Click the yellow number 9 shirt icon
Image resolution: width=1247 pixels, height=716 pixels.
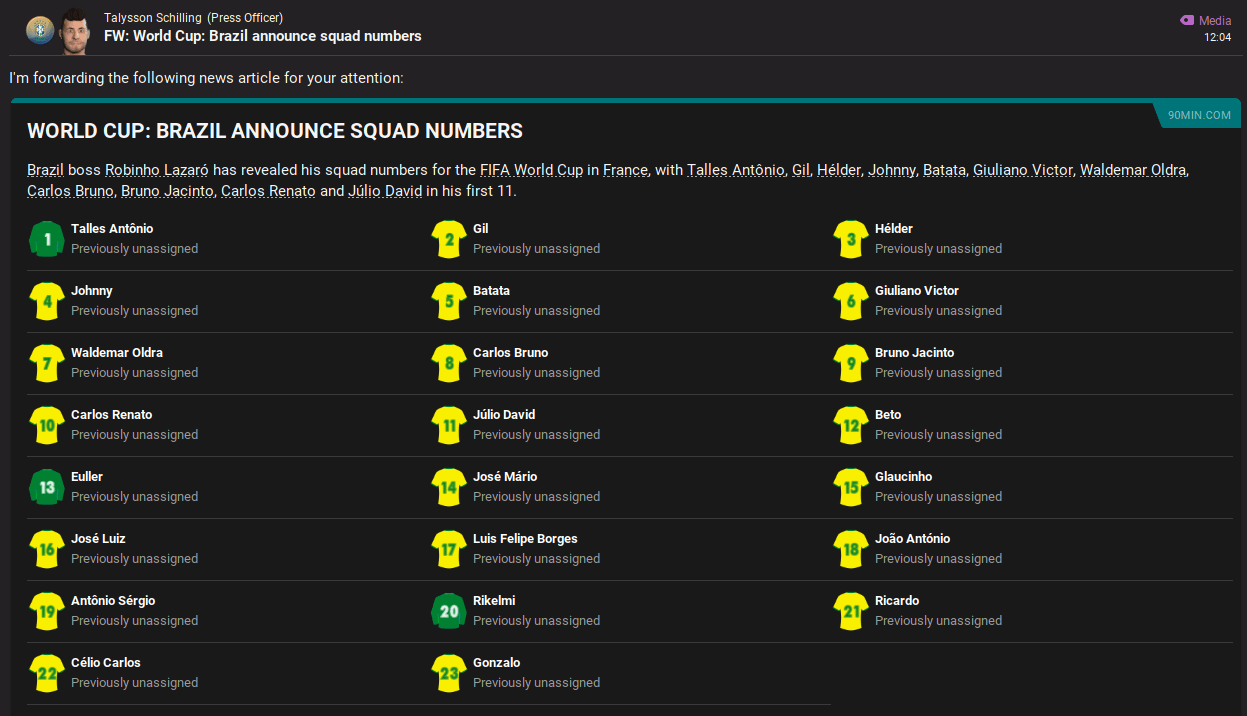851,363
